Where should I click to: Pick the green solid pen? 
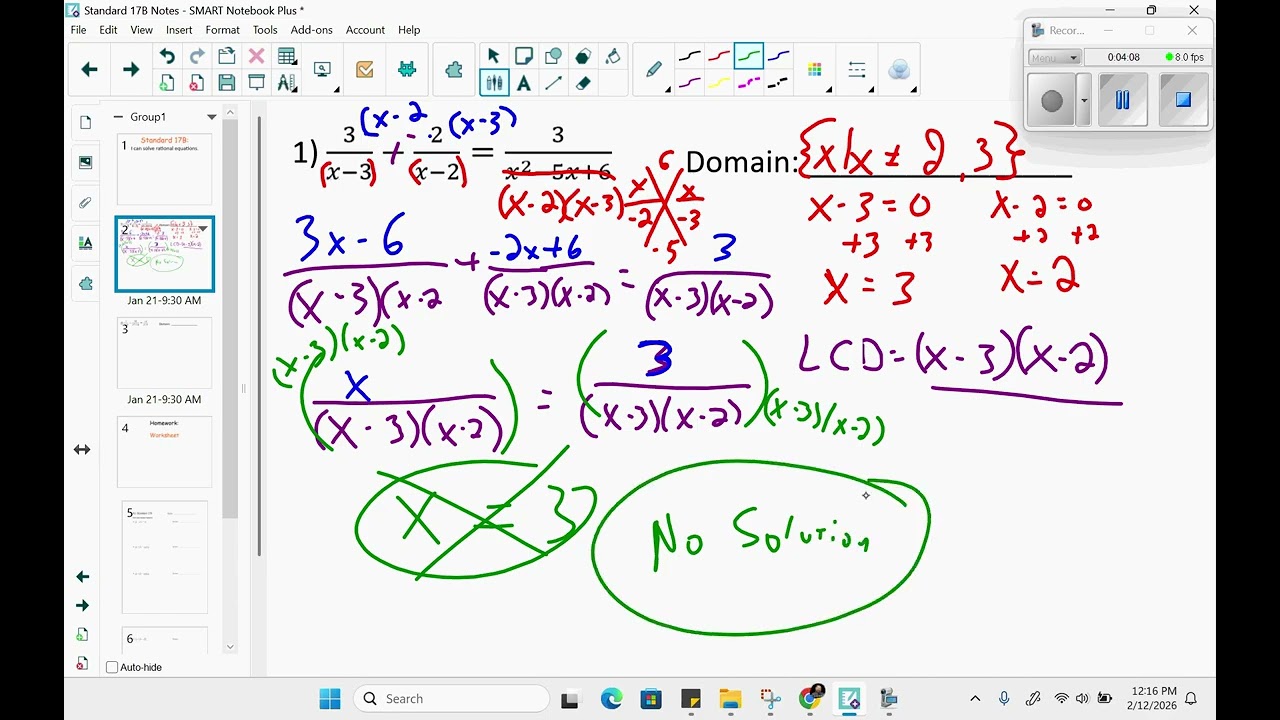[x=749, y=56]
